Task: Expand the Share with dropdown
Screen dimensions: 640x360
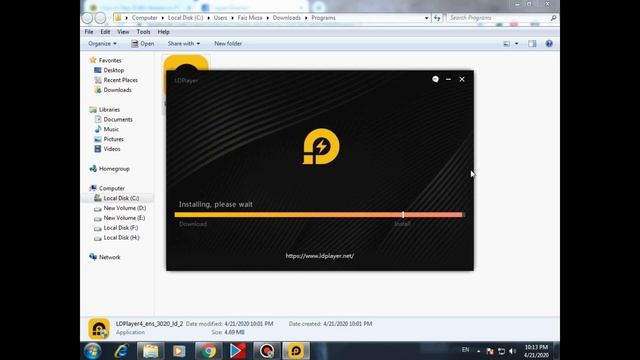Action: 184,44
